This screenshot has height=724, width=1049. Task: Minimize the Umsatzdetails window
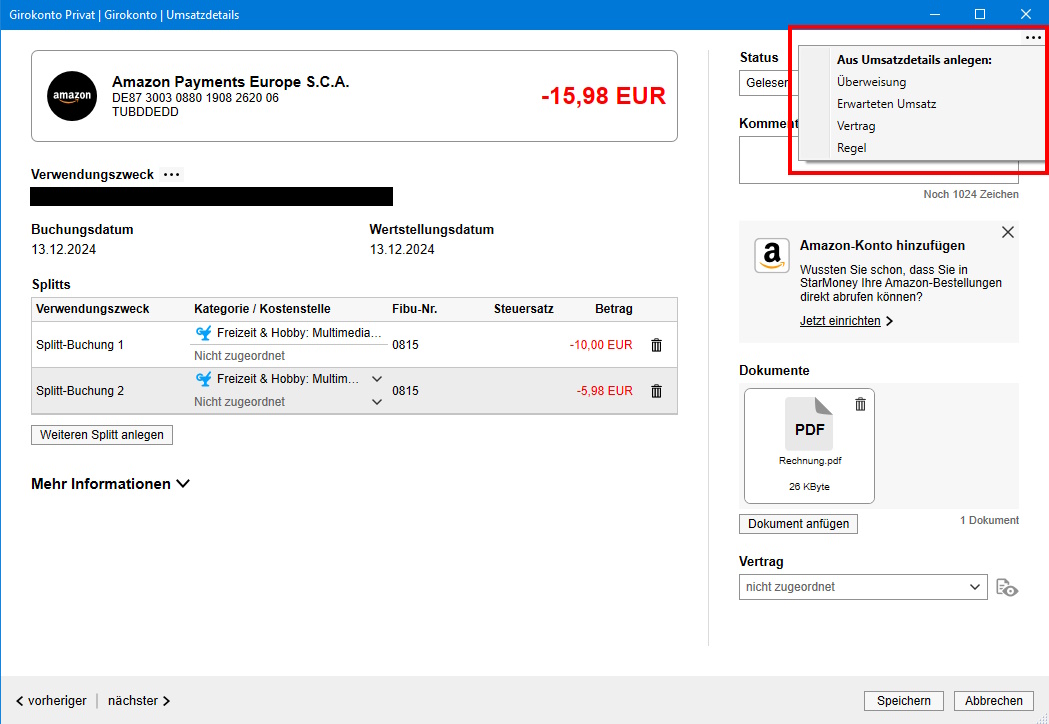pyautogui.click(x=935, y=14)
